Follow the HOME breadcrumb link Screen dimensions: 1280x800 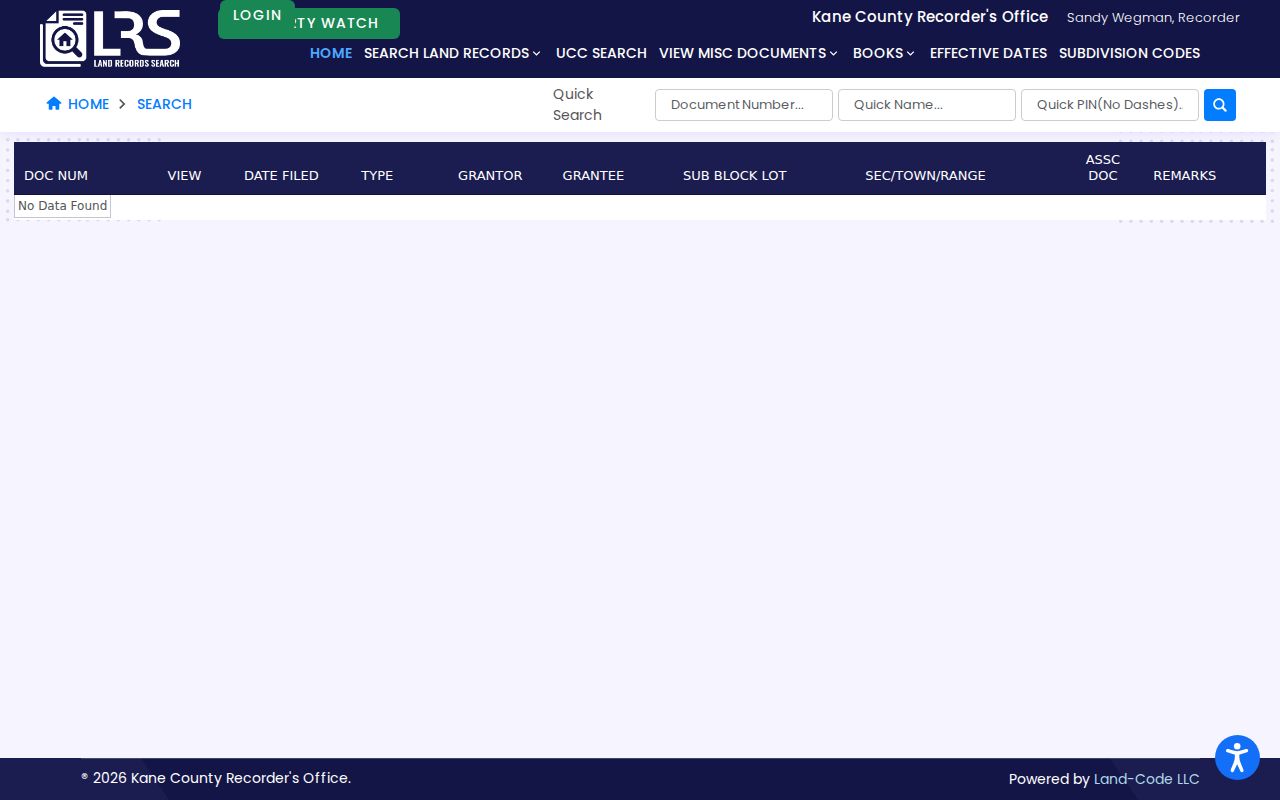[88, 104]
